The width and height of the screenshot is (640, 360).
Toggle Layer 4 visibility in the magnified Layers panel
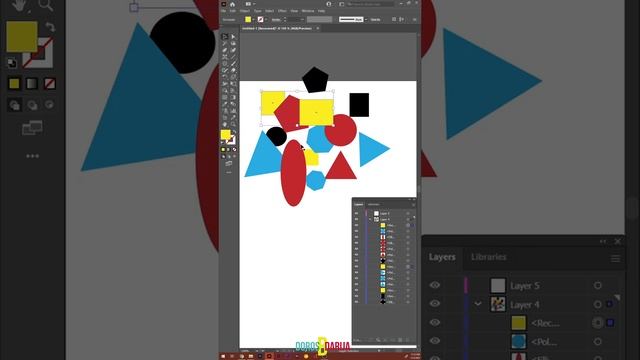pyautogui.click(x=435, y=303)
